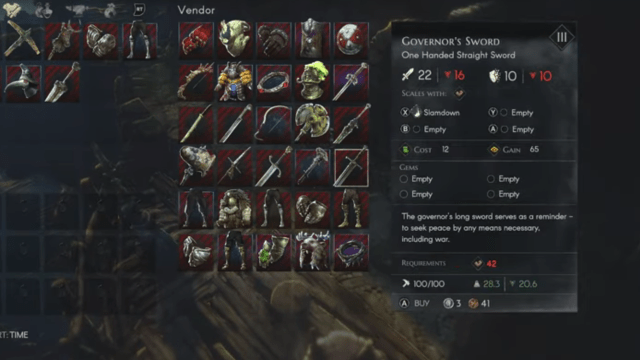Select the green slime-covered helmet
The height and width of the screenshot is (360, 640).
(x=312, y=82)
